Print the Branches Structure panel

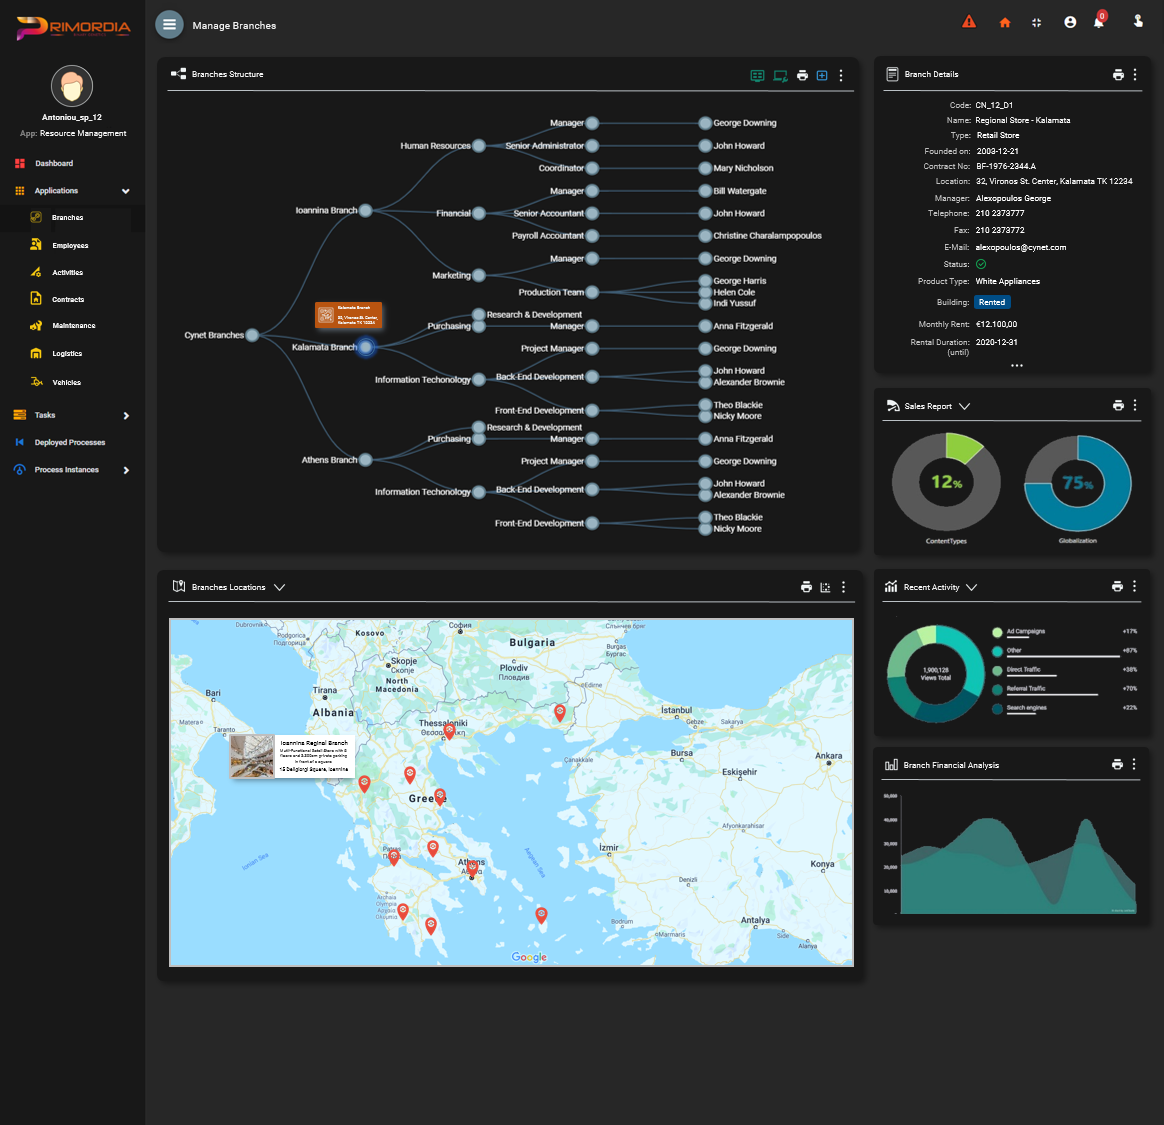(802, 75)
